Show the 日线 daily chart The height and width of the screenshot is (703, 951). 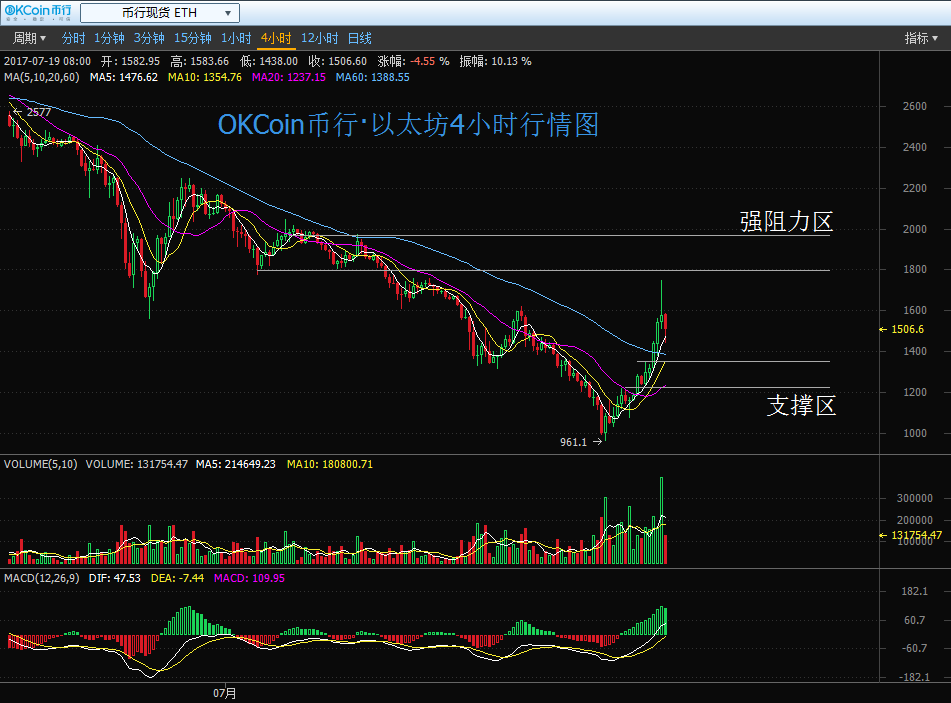click(x=360, y=38)
